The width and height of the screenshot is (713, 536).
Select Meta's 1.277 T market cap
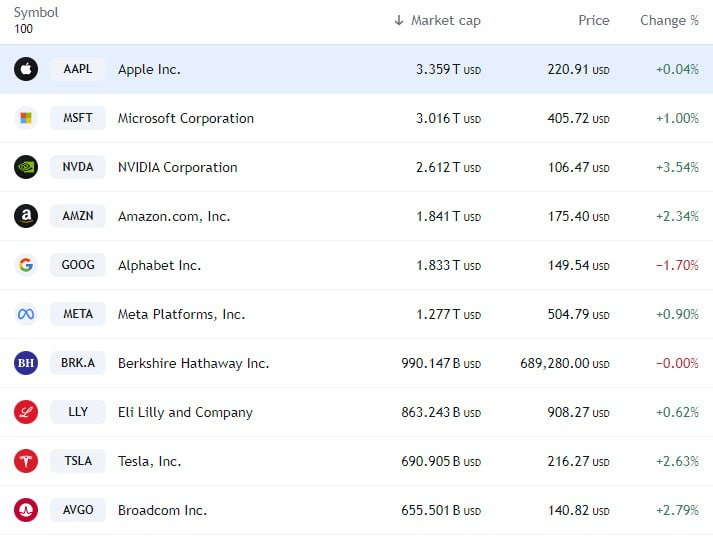[x=448, y=315]
